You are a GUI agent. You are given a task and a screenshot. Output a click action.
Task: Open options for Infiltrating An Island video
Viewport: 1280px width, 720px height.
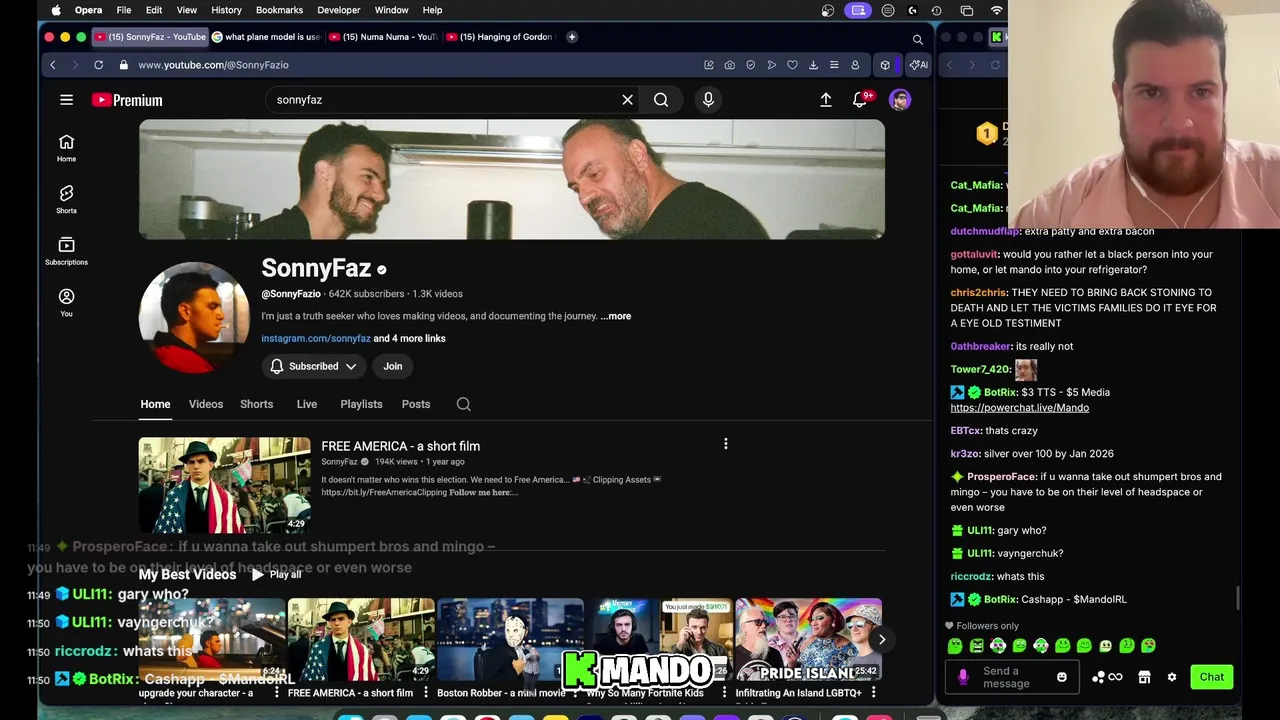873,692
